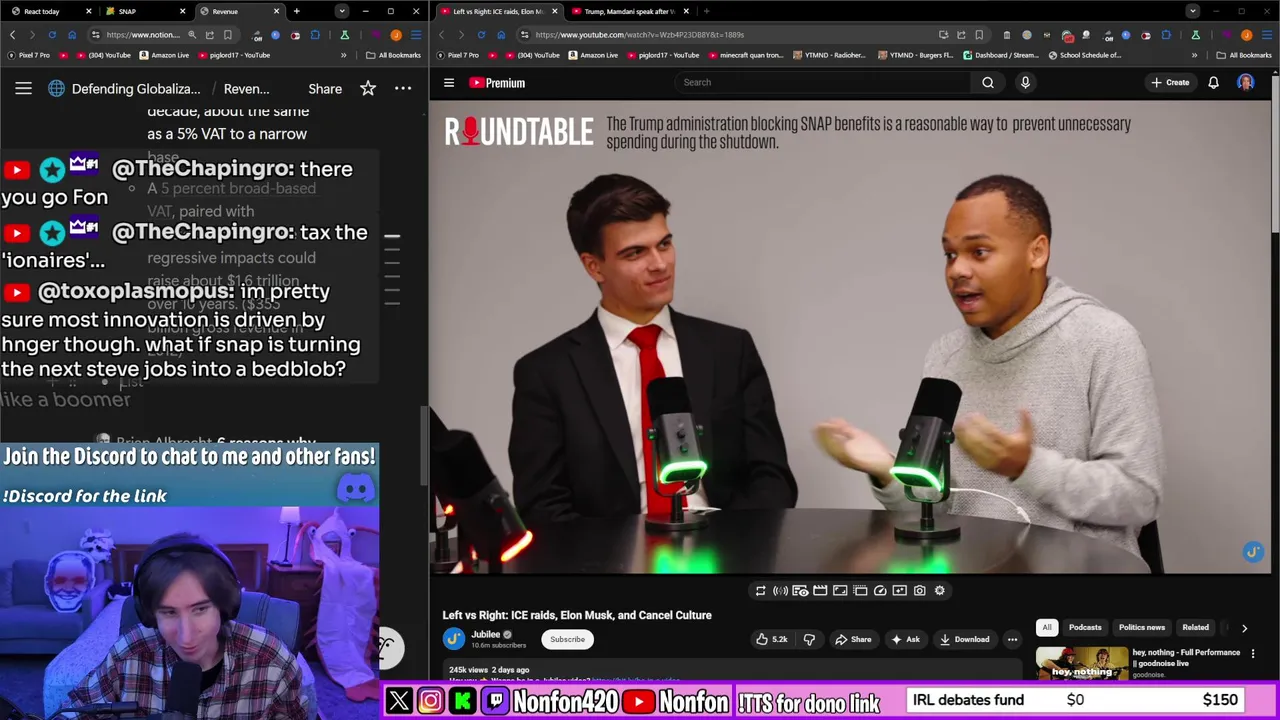Like the video with 5.2k likes
The width and height of the screenshot is (1280, 720).
(771, 639)
